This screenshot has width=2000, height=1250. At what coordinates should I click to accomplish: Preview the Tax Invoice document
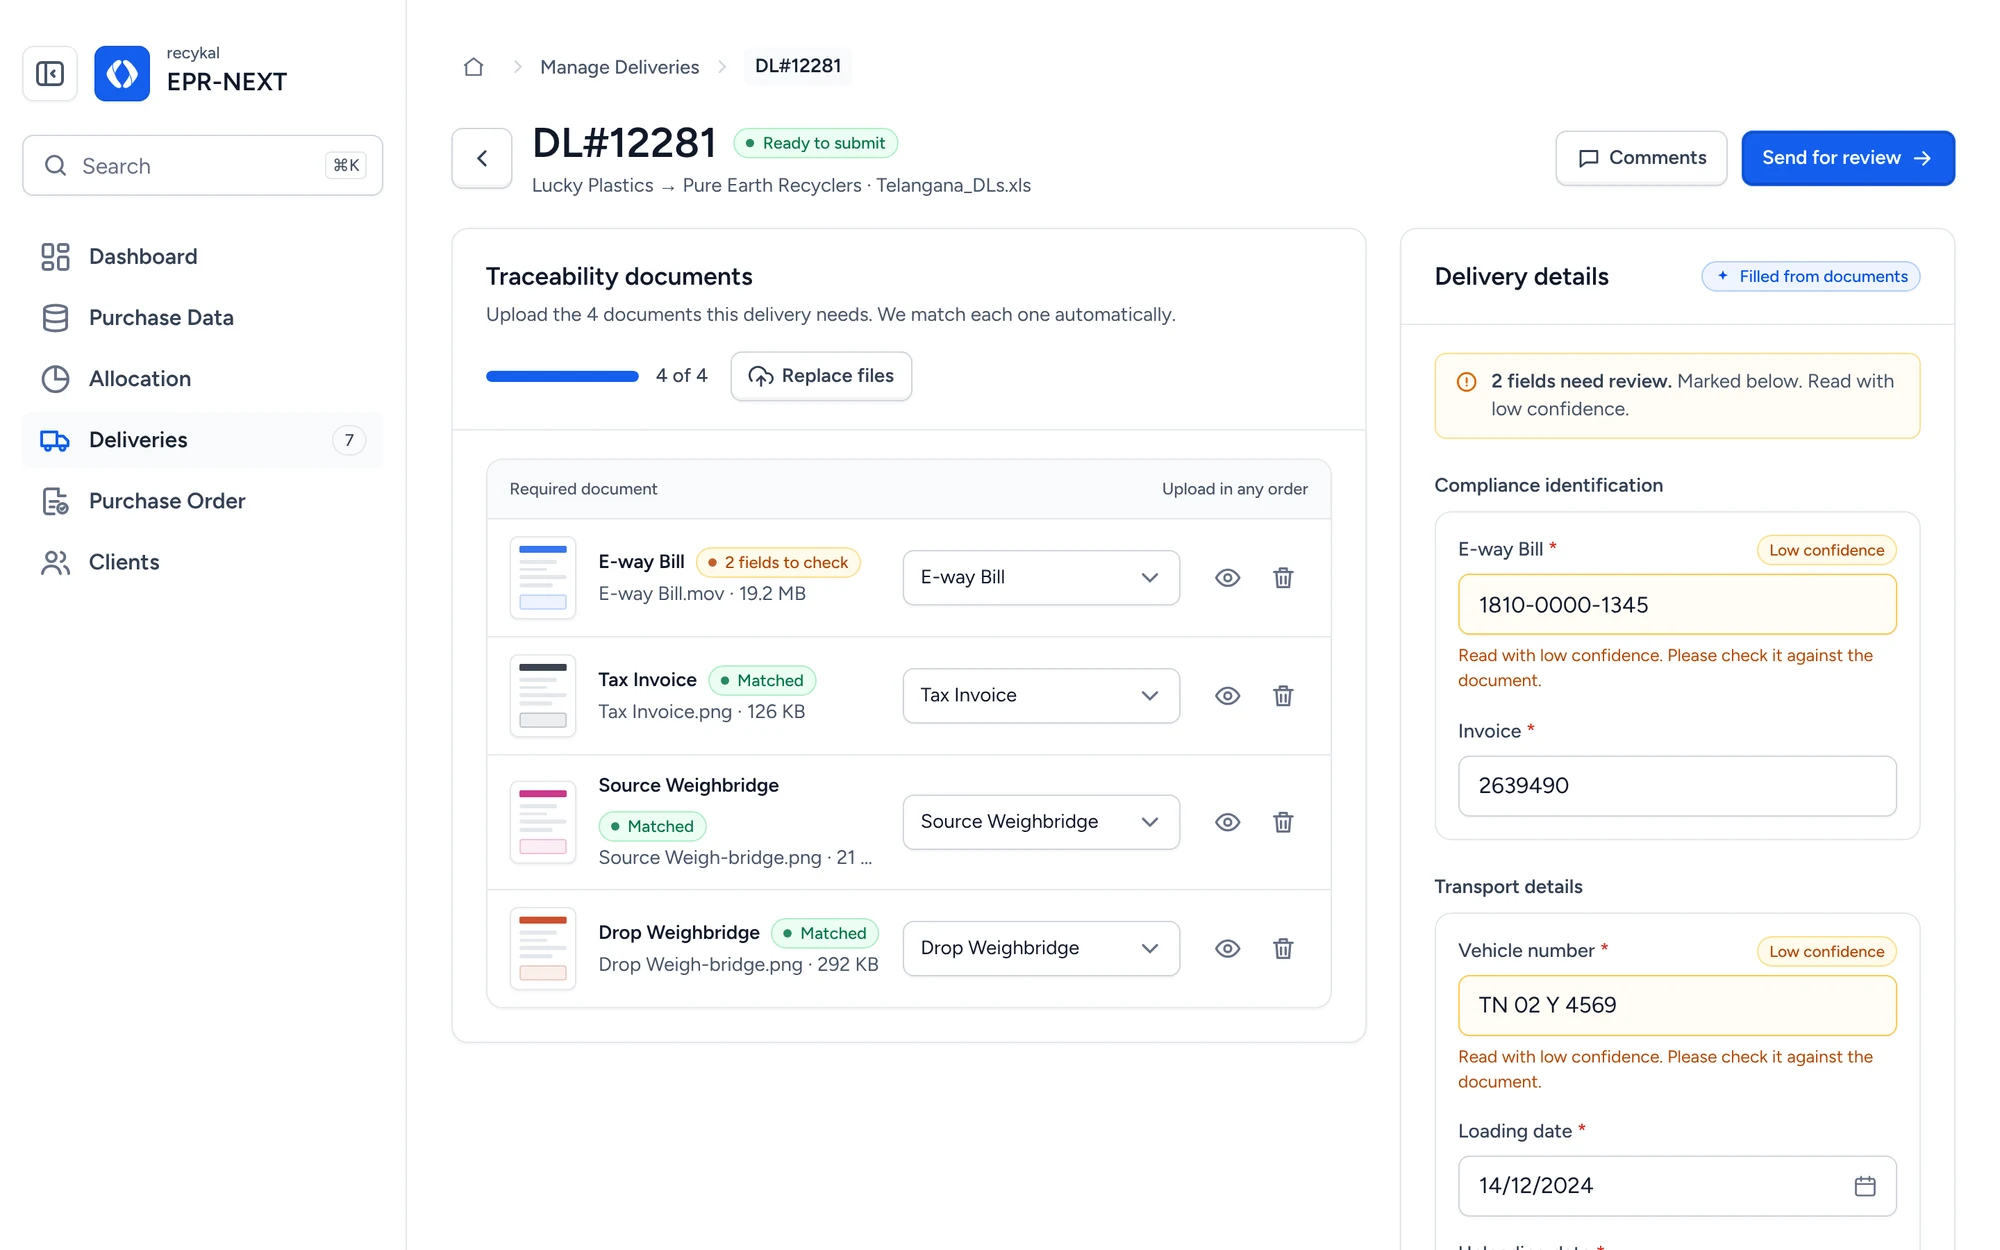point(1227,696)
